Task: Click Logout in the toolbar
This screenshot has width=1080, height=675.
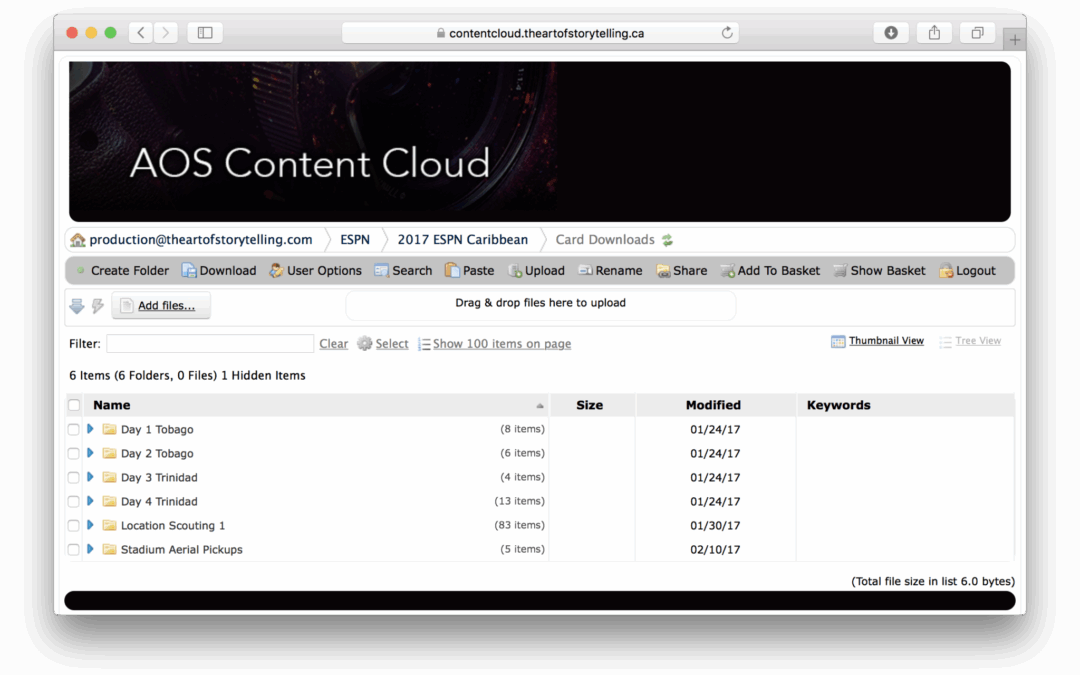Action: pyautogui.click(x=968, y=271)
